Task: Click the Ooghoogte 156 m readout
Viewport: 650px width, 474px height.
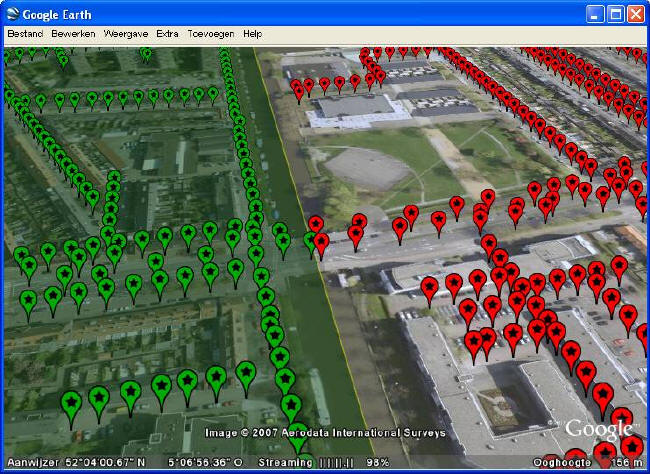Action: (587, 462)
